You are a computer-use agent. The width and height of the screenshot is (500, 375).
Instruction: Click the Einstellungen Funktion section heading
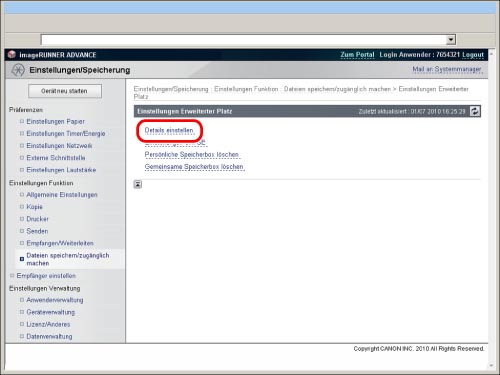click(x=41, y=183)
